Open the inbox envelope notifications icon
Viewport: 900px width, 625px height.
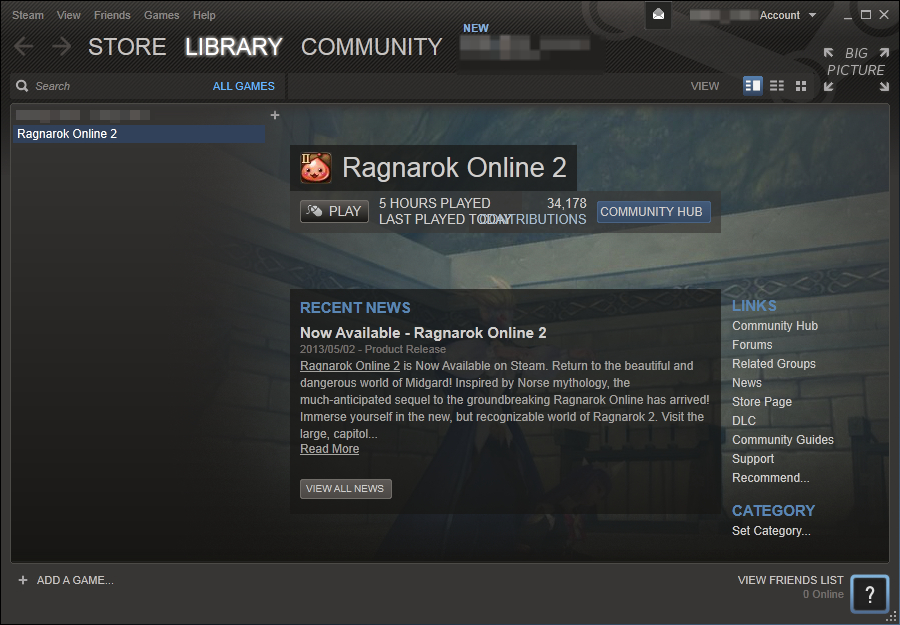coord(658,15)
